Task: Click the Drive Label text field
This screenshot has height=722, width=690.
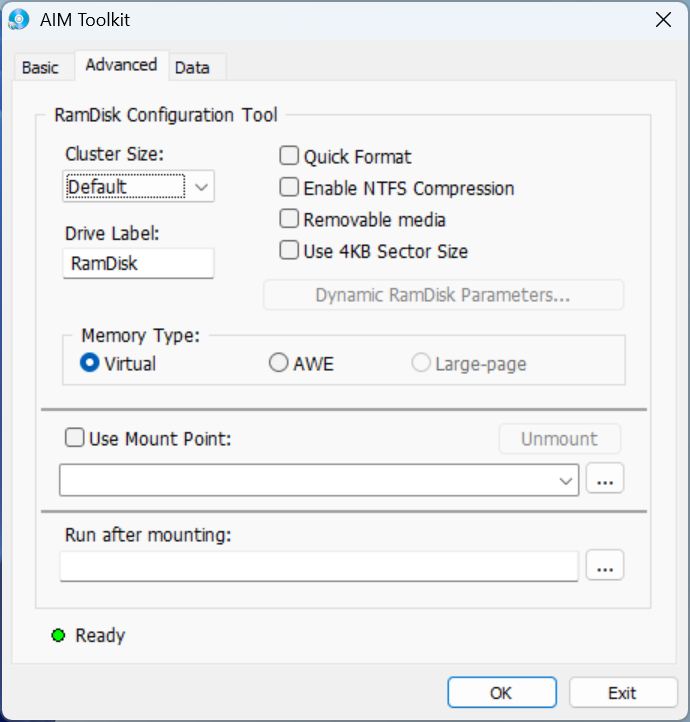Action: pos(138,264)
